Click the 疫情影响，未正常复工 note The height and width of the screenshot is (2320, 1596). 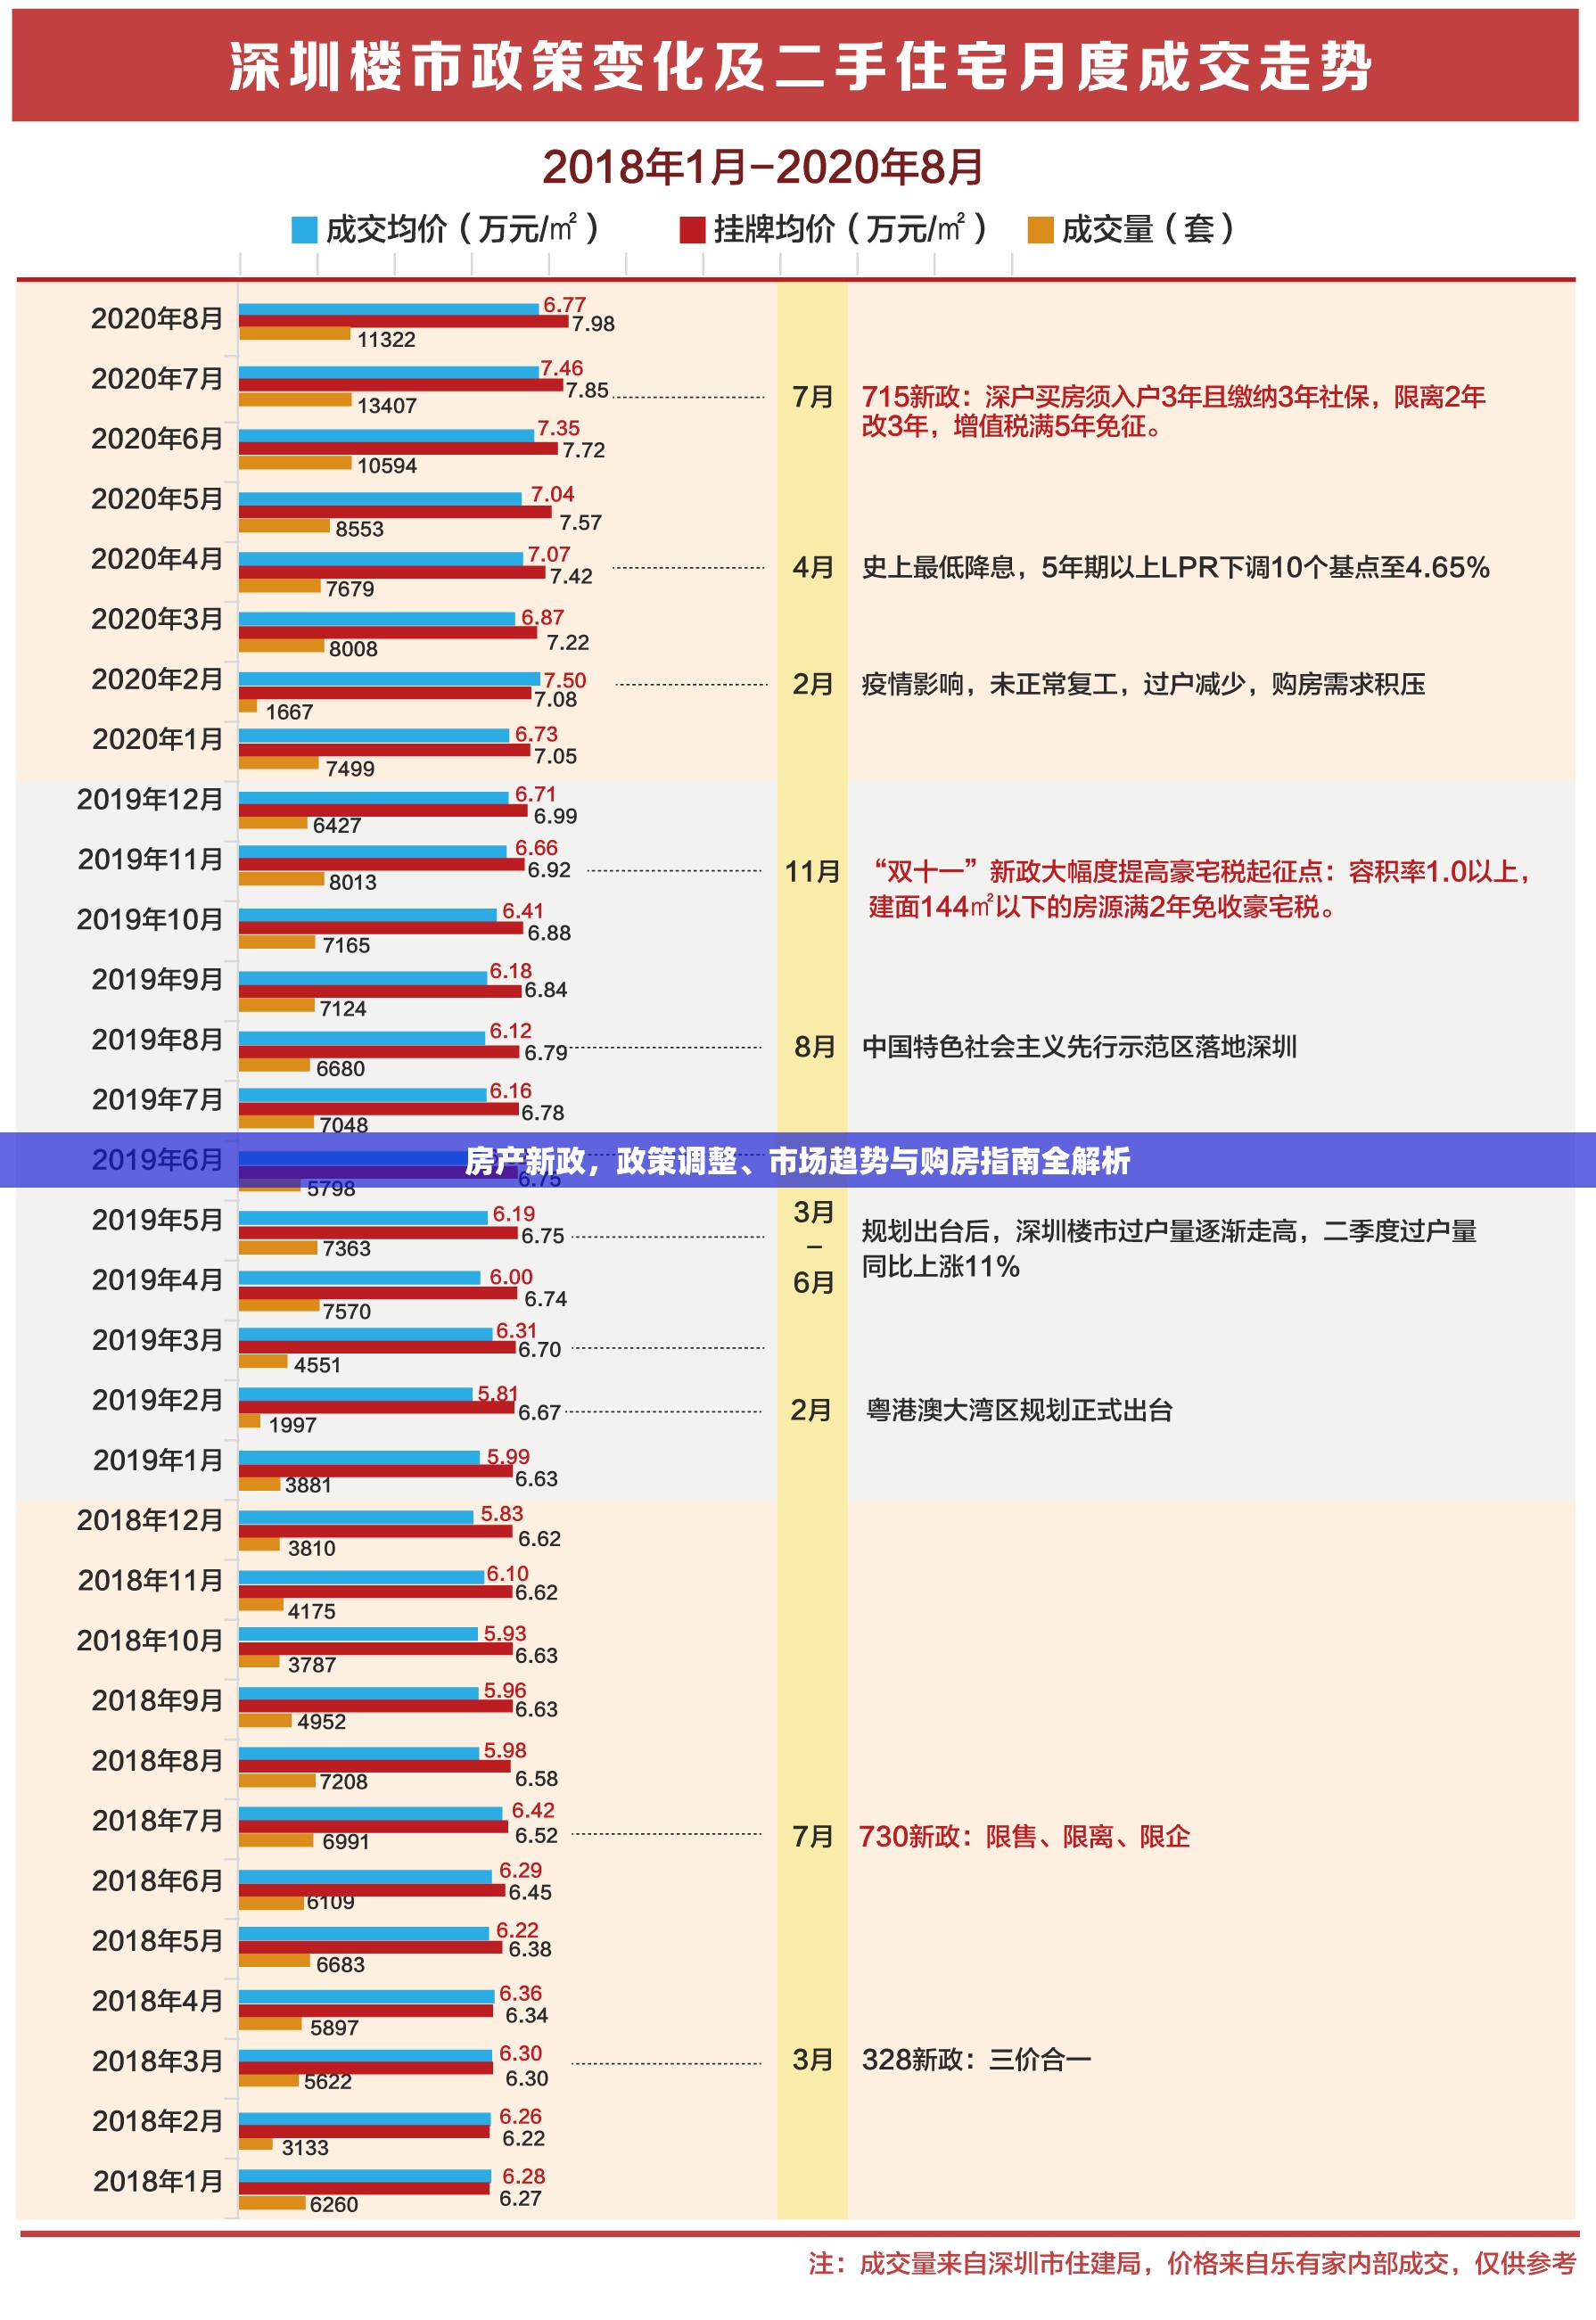[1143, 684]
